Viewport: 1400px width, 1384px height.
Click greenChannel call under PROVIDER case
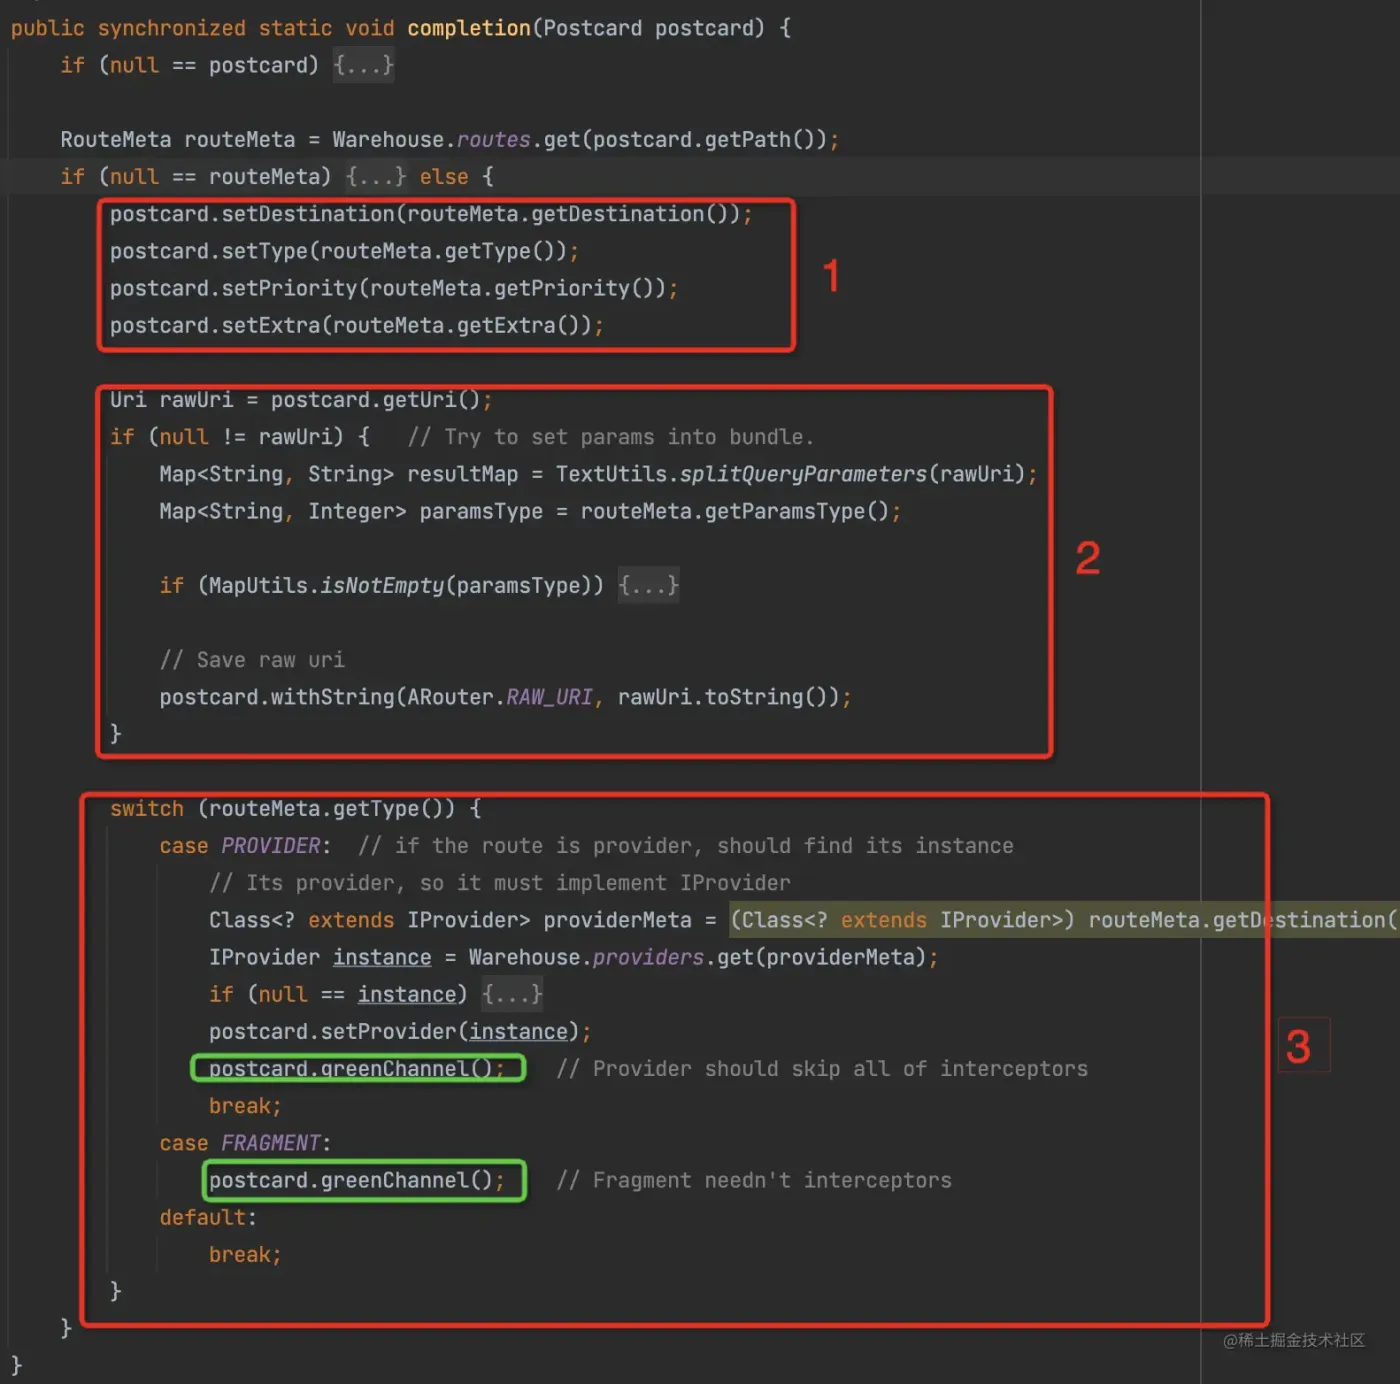[357, 1069]
